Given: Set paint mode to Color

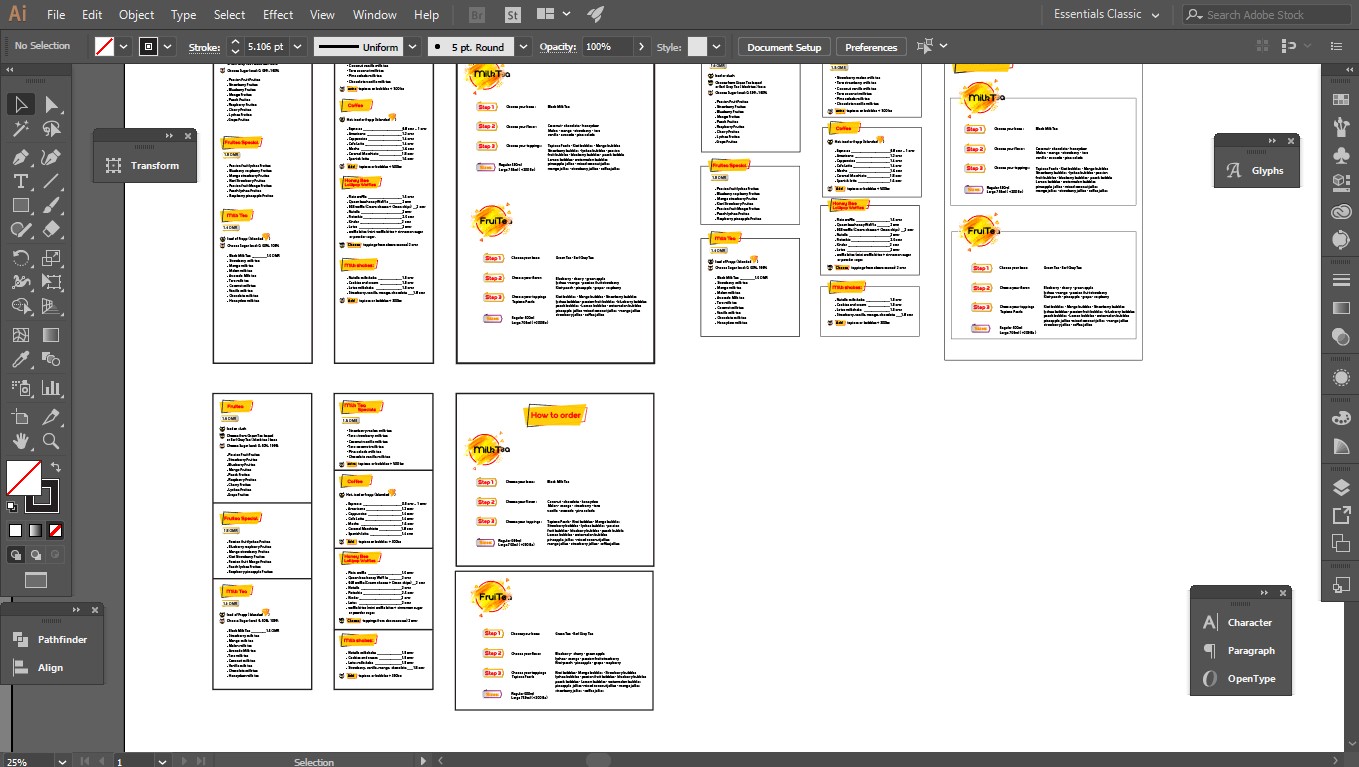Looking at the screenshot, I should click(x=16, y=530).
